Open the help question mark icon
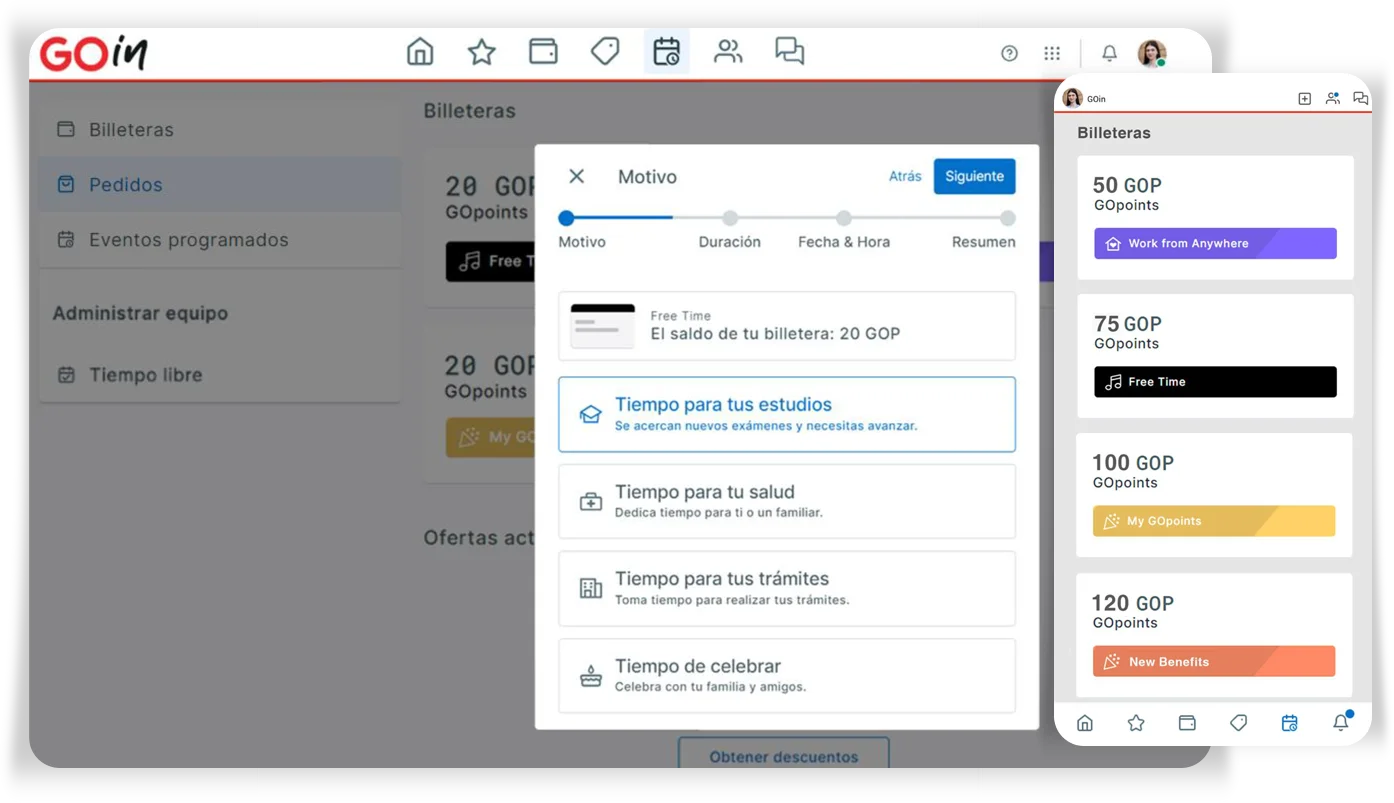 point(1009,53)
